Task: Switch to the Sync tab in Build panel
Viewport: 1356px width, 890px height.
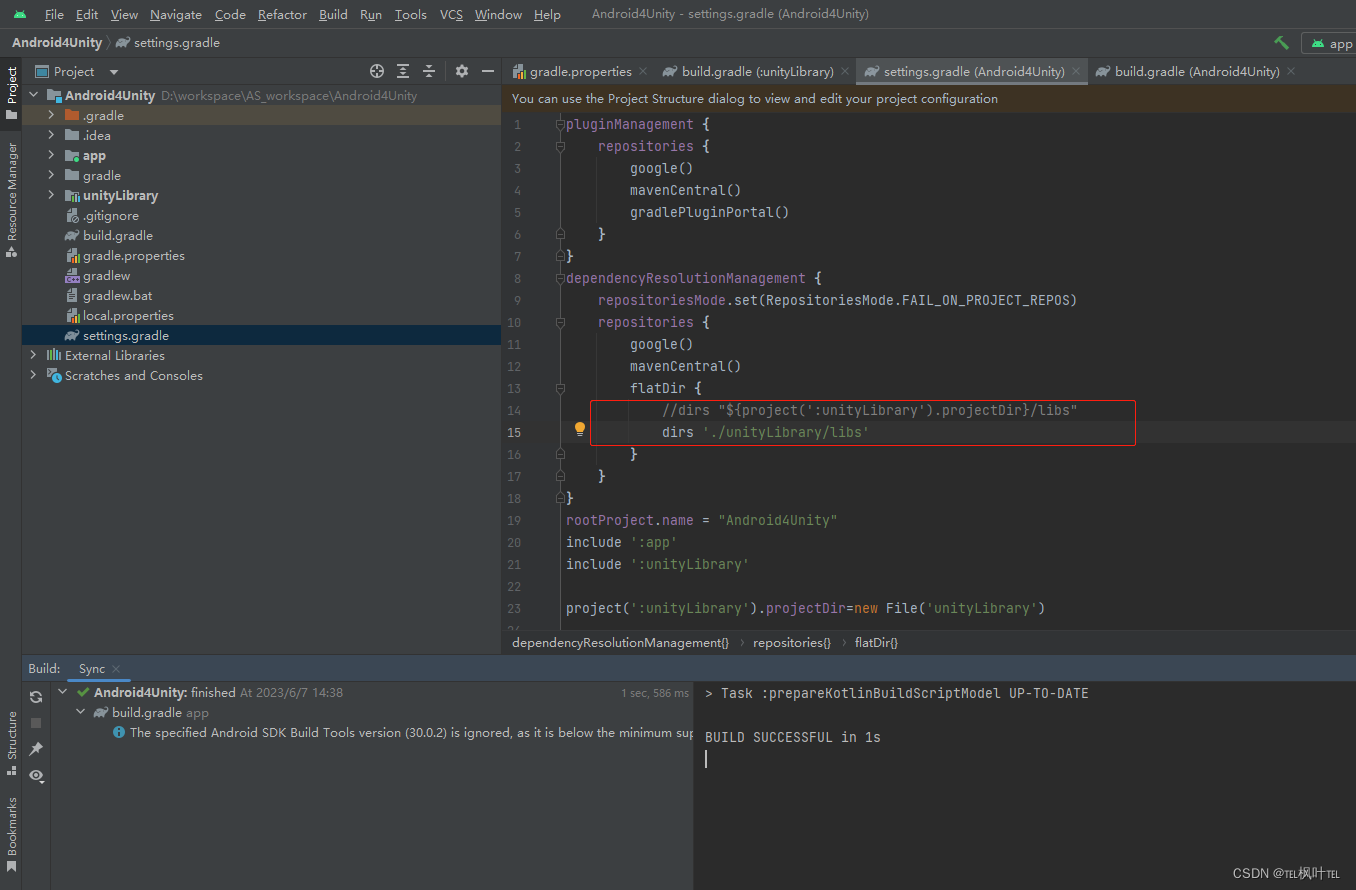Action: click(92, 669)
